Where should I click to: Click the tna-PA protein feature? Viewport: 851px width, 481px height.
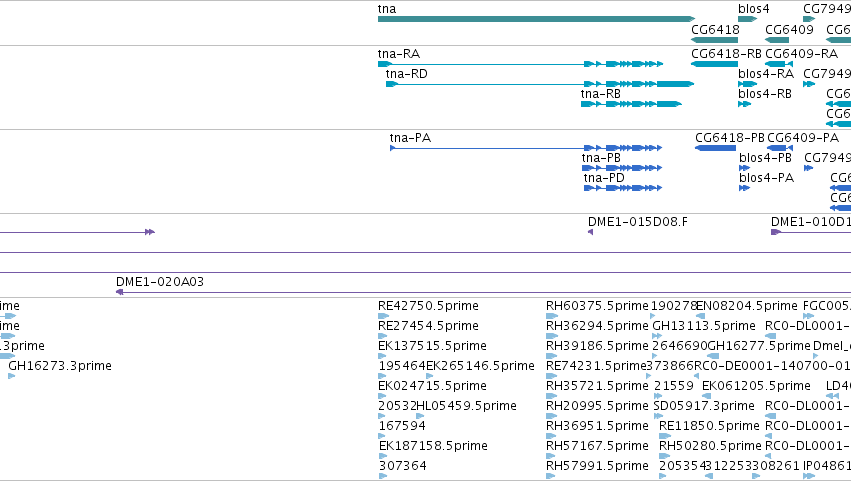click(526, 148)
